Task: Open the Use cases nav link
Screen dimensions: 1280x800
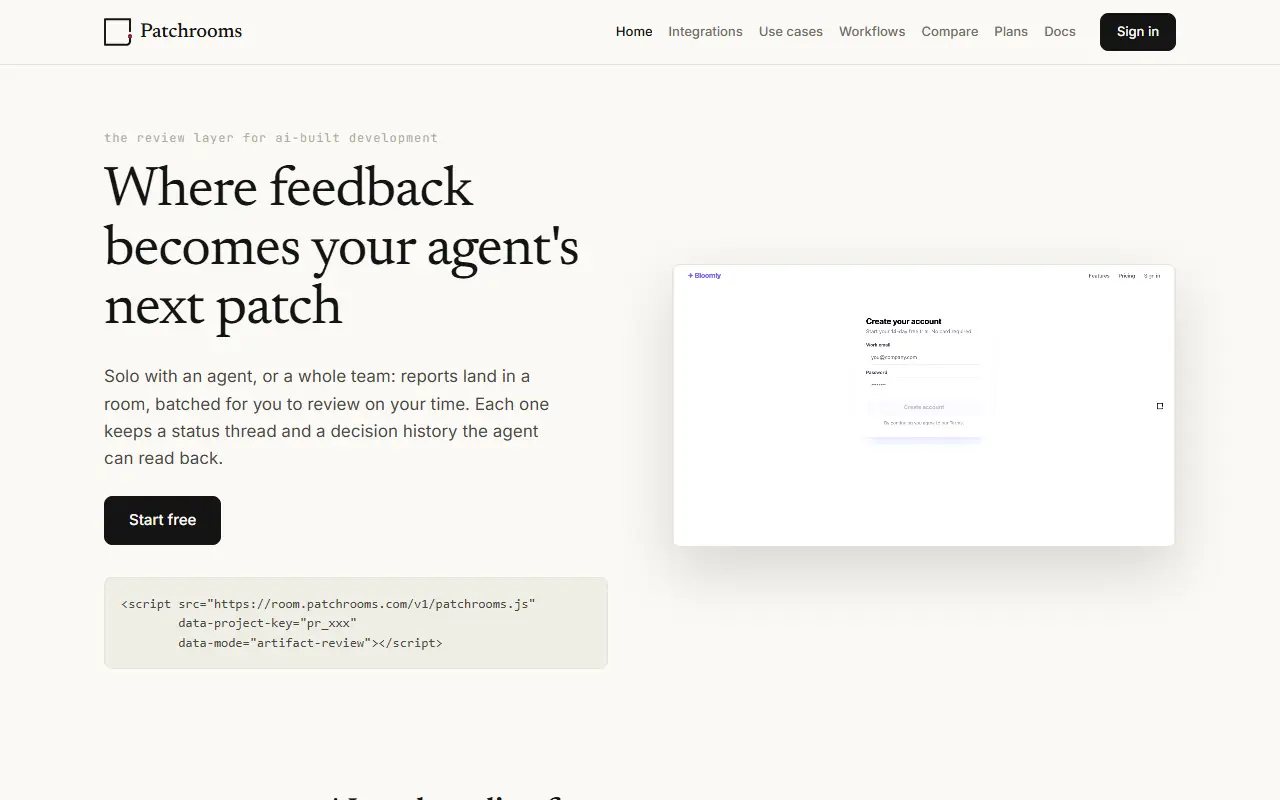Action: (791, 32)
